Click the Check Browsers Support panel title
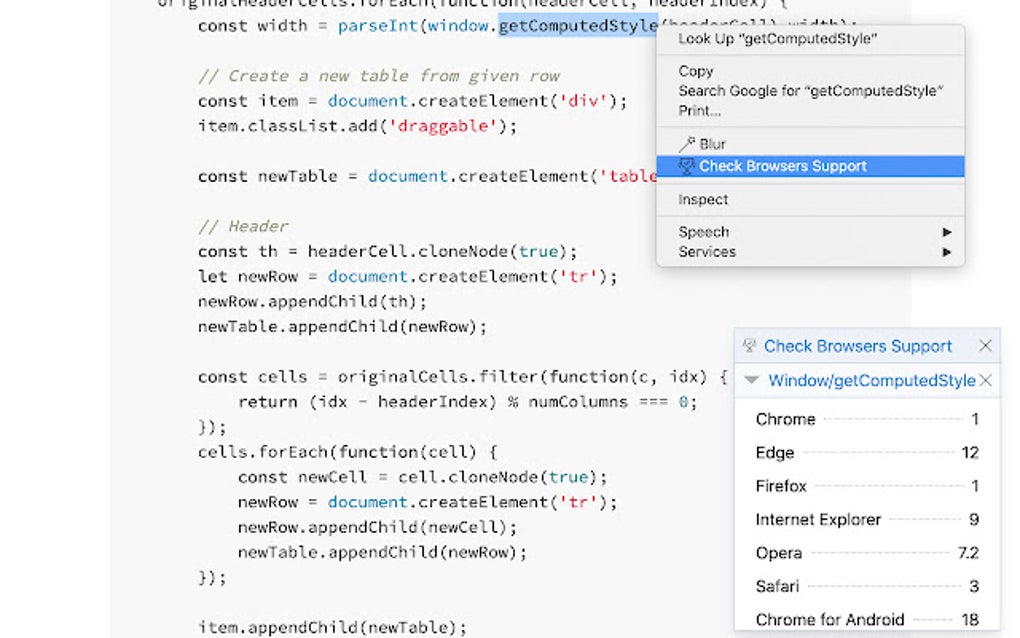The width and height of the screenshot is (1020, 638). [x=858, y=346]
